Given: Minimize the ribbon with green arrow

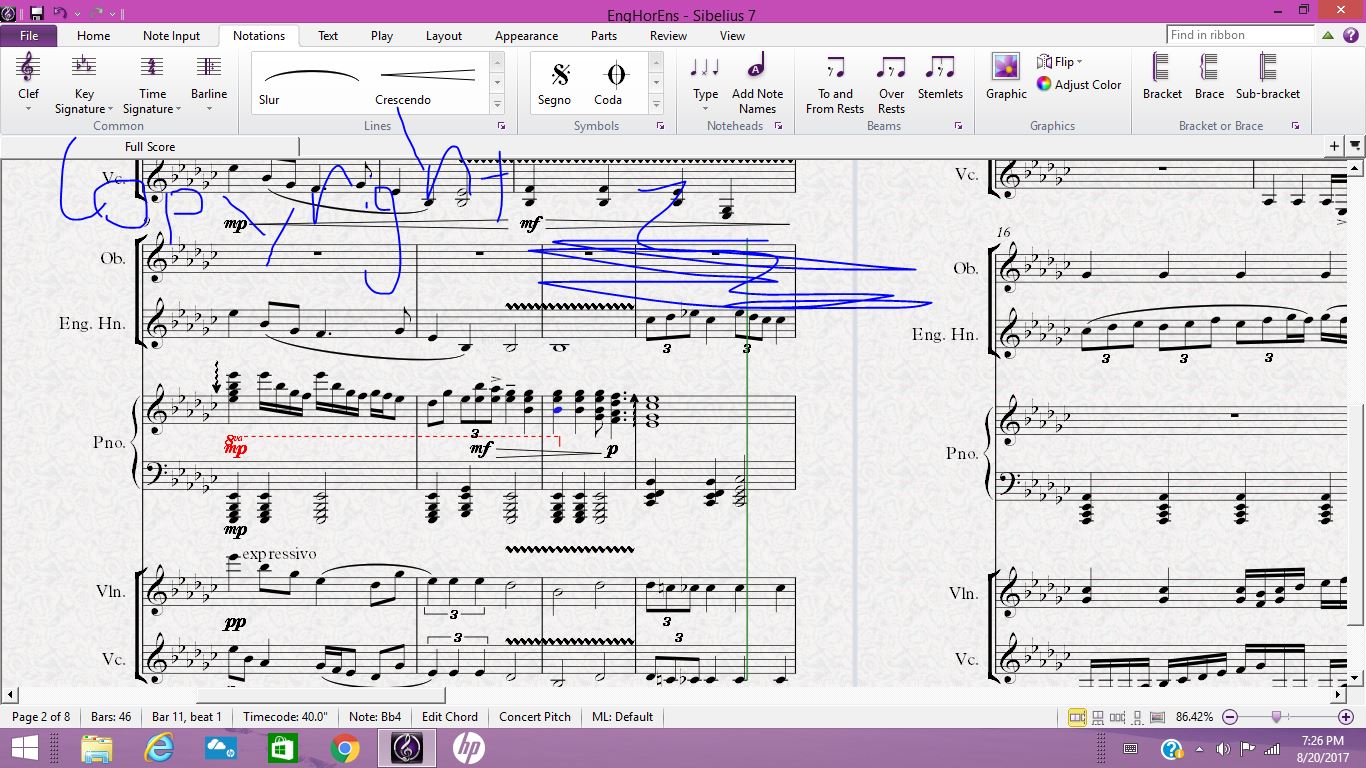Looking at the screenshot, I should [1328, 35].
